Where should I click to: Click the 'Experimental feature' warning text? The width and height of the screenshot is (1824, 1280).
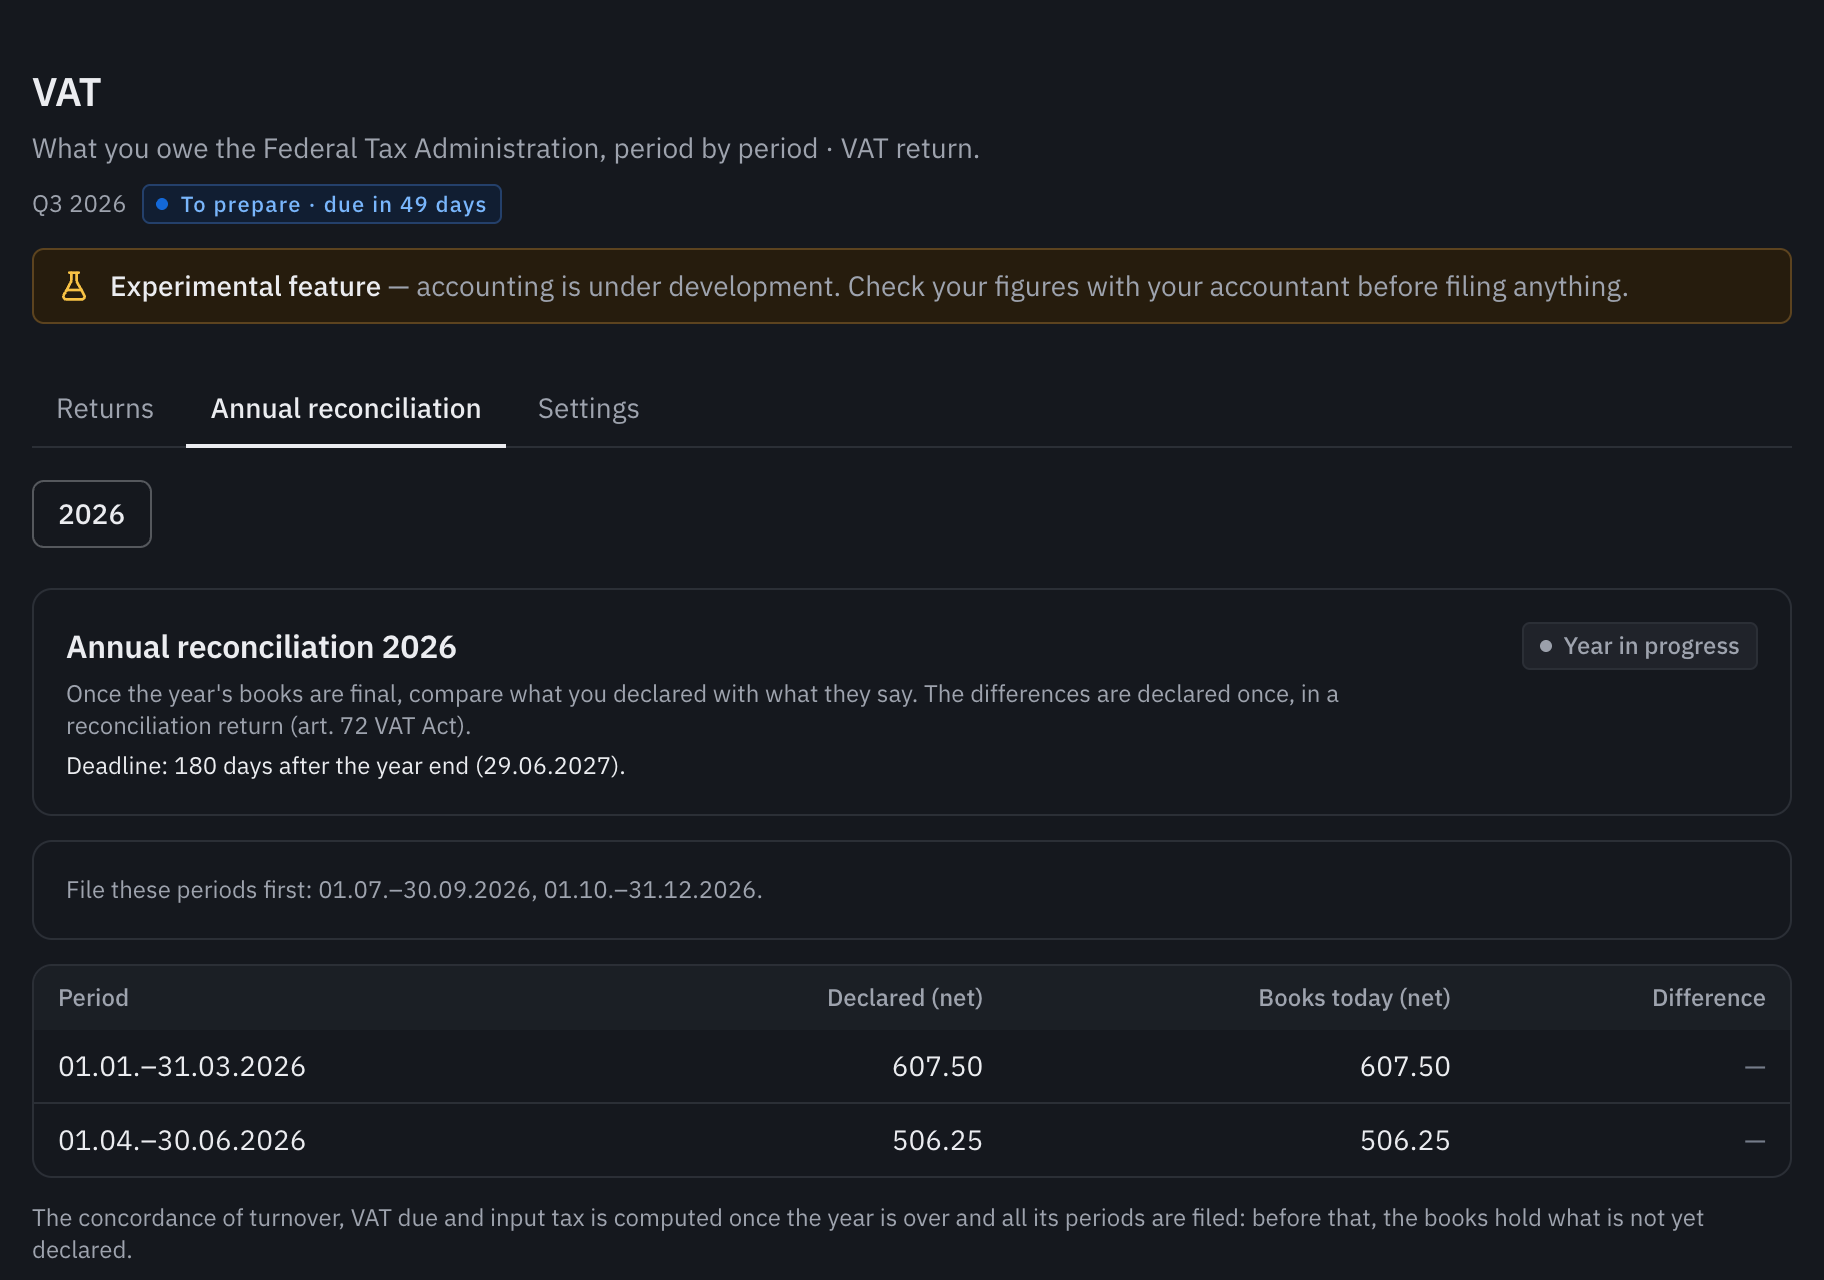tap(869, 286)
